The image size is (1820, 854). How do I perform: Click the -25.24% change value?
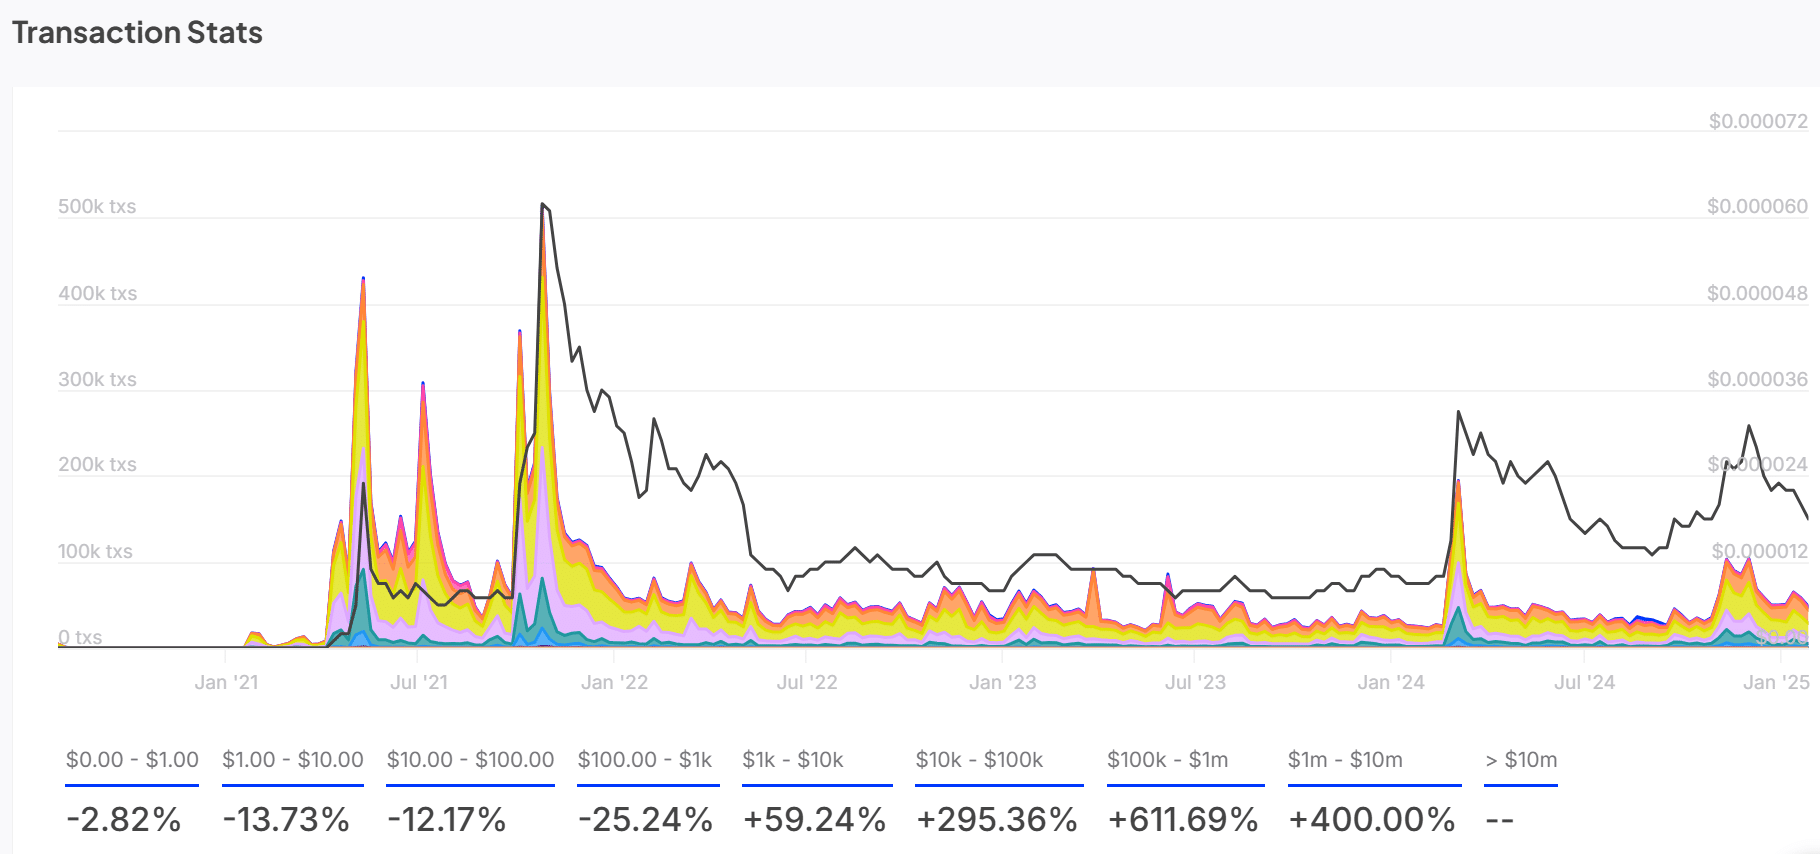click(645, 820)
